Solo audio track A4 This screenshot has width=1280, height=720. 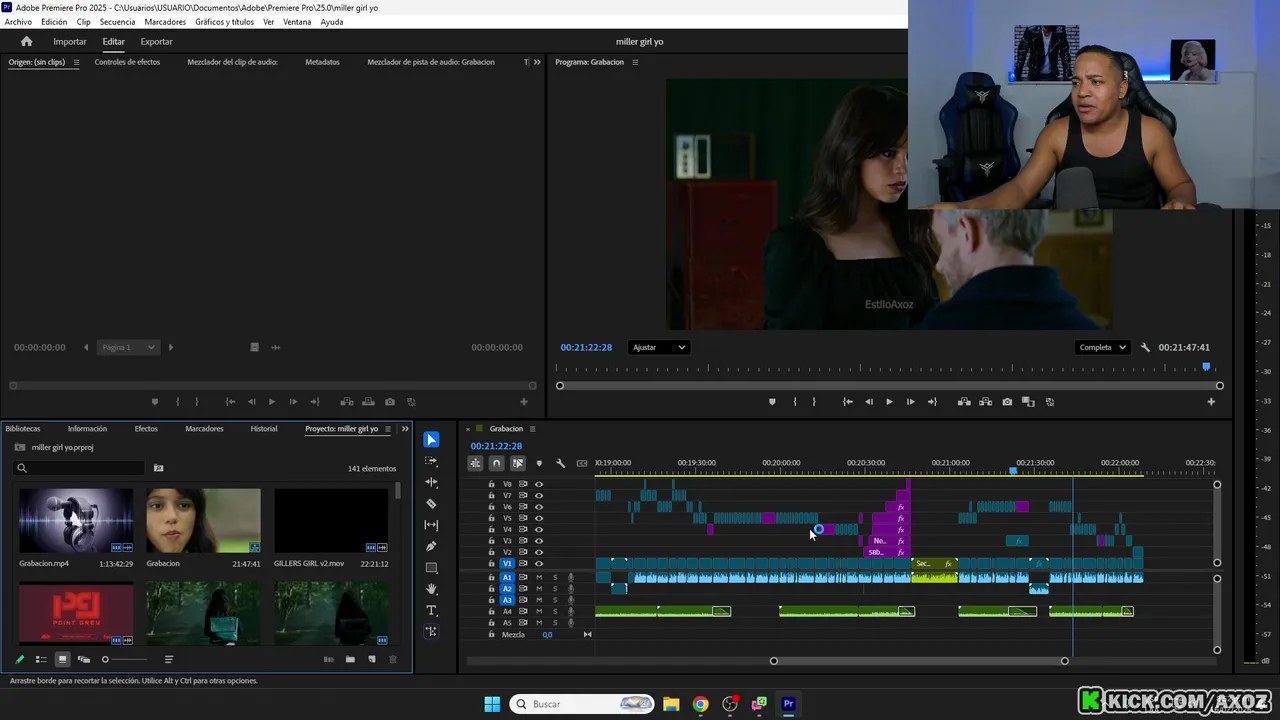tap(555, 611)
